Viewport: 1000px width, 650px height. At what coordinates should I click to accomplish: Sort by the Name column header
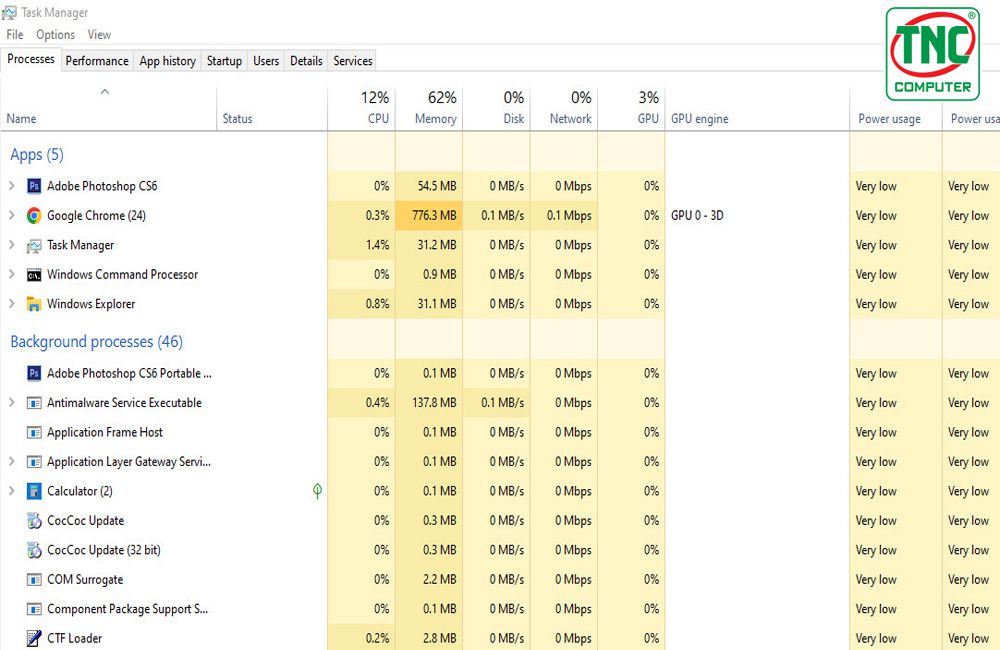pyautogui.click(x=108, y=107)
